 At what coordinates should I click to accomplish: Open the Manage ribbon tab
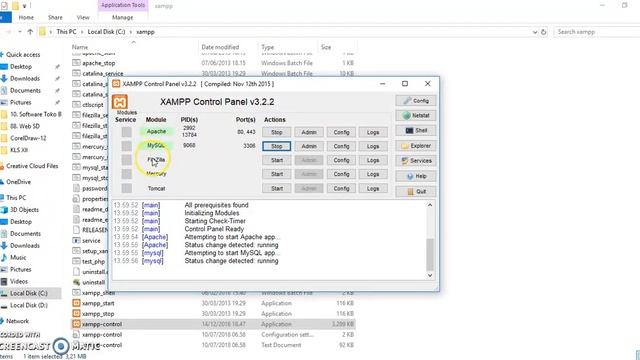(x=122, y=18)
